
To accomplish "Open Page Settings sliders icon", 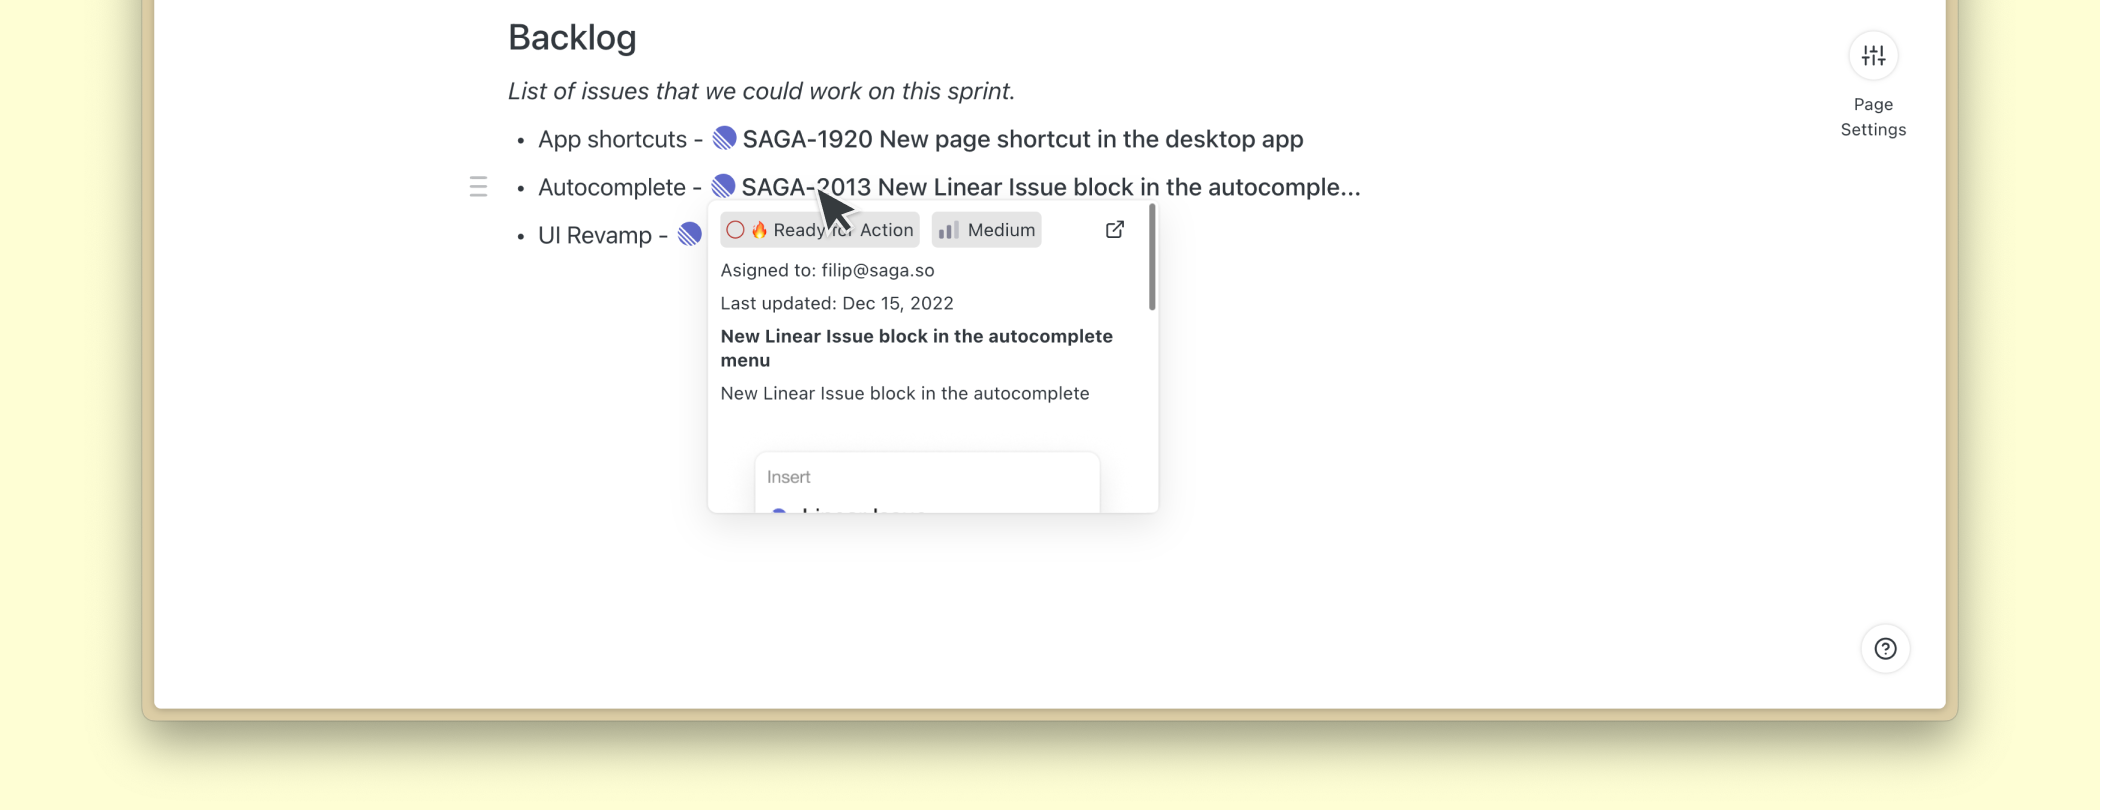I will tap(1873, 56).
